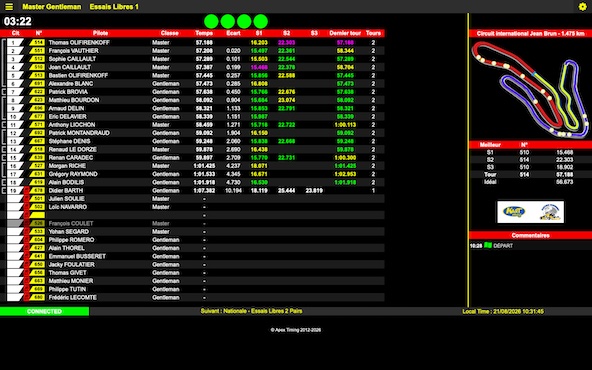Screen dimensions: 592x370
Task: Sort by the Pilote column header
Action: pos(100,33)
